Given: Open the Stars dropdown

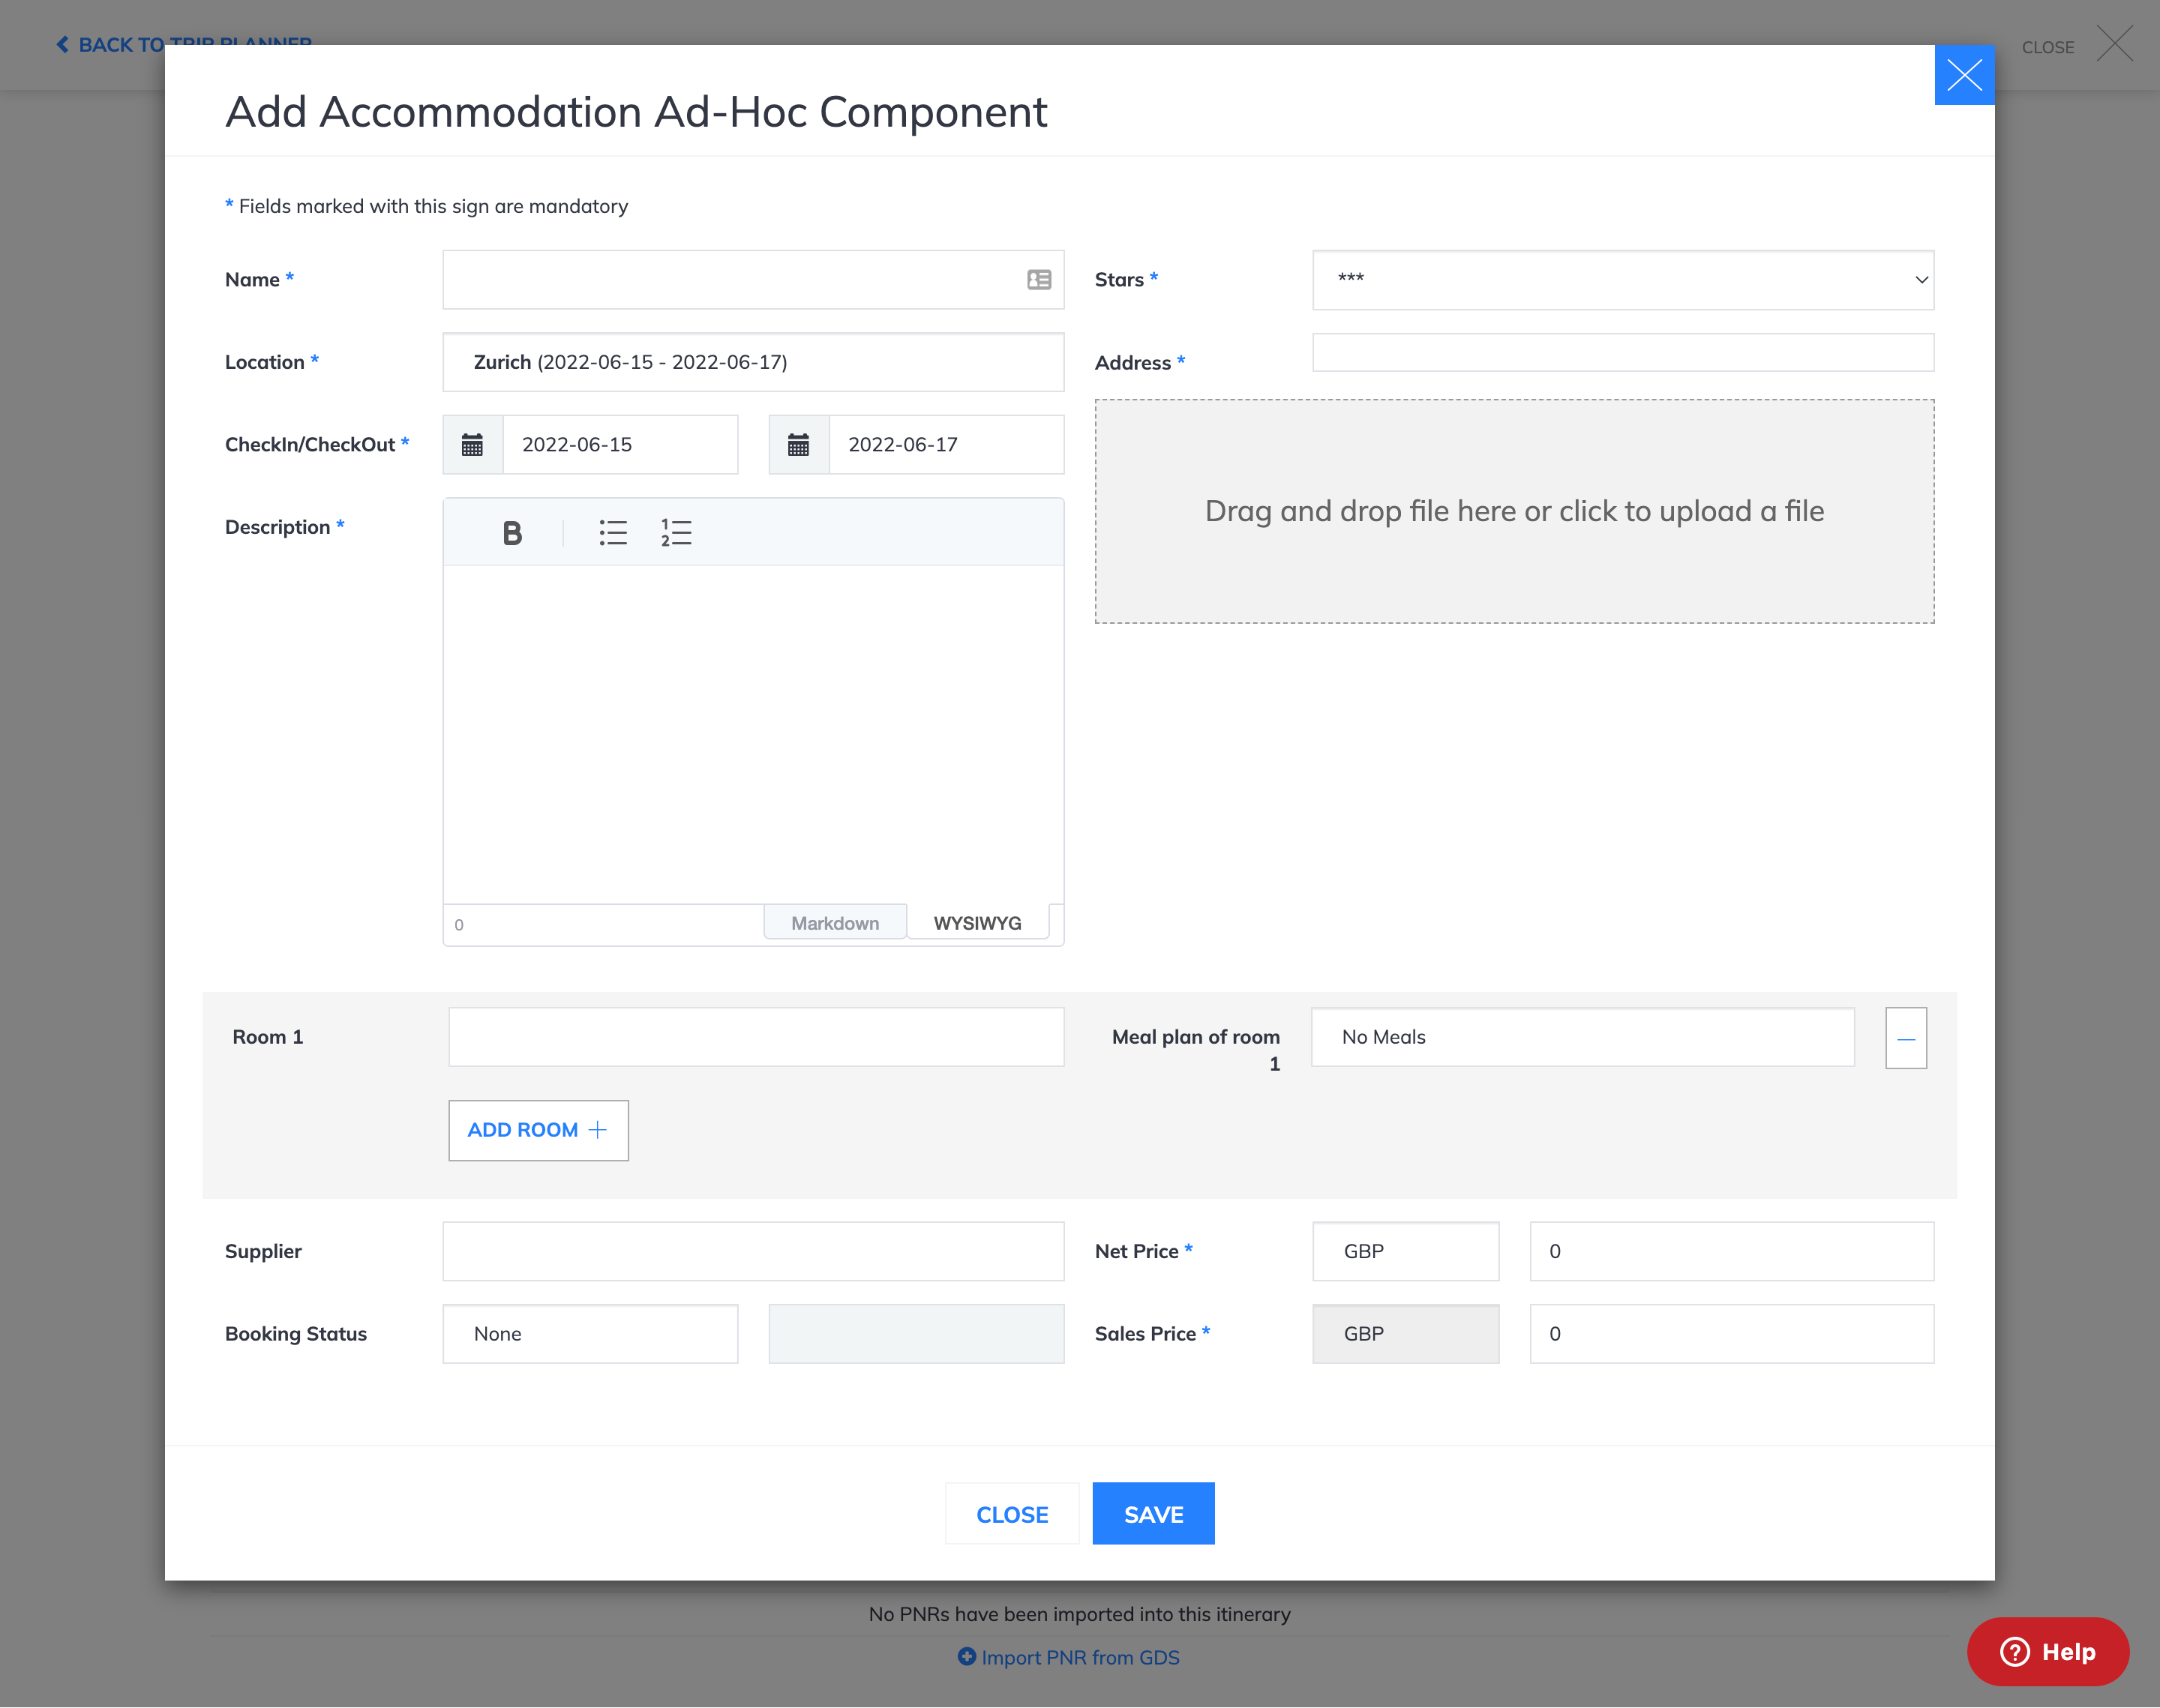Looking at the screenshot, I should pyautogui.click(x=1623, y=280).
